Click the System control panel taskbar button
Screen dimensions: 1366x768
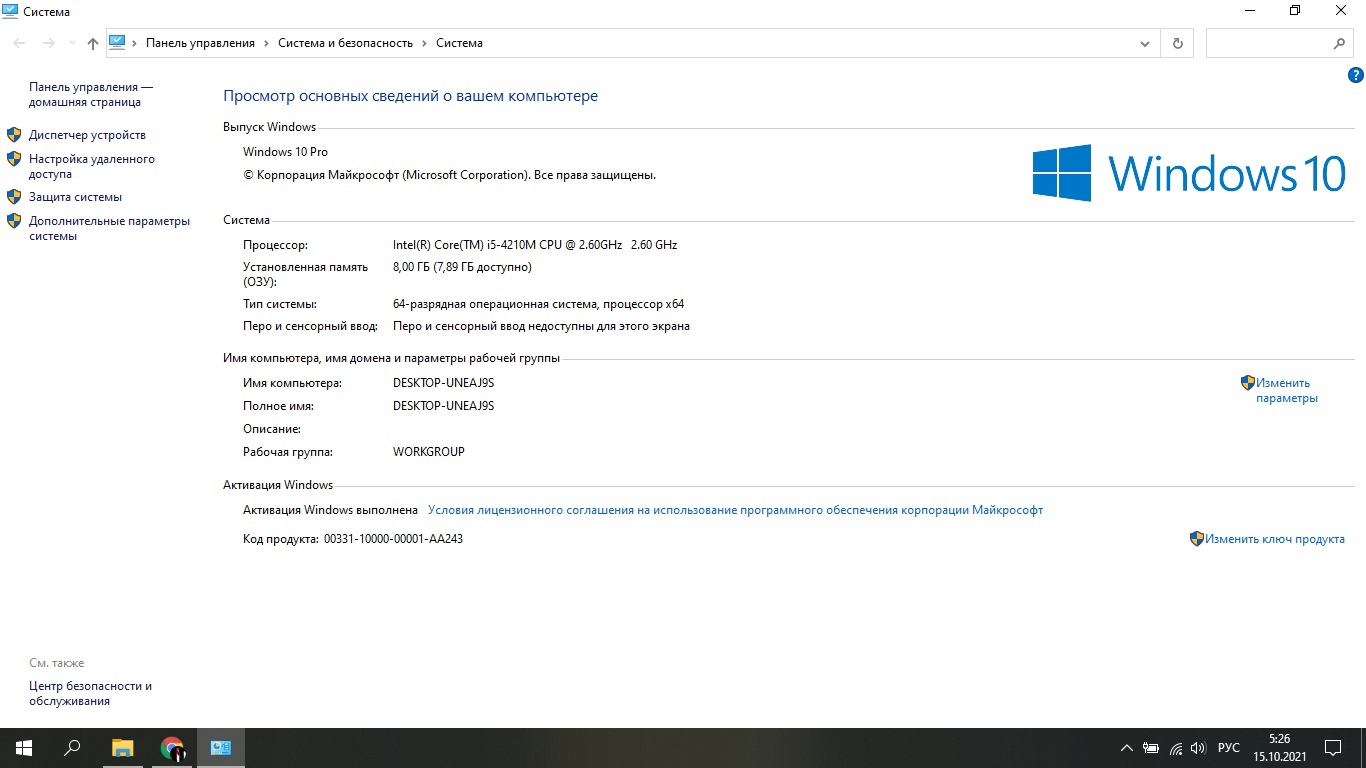click(221, 748)
